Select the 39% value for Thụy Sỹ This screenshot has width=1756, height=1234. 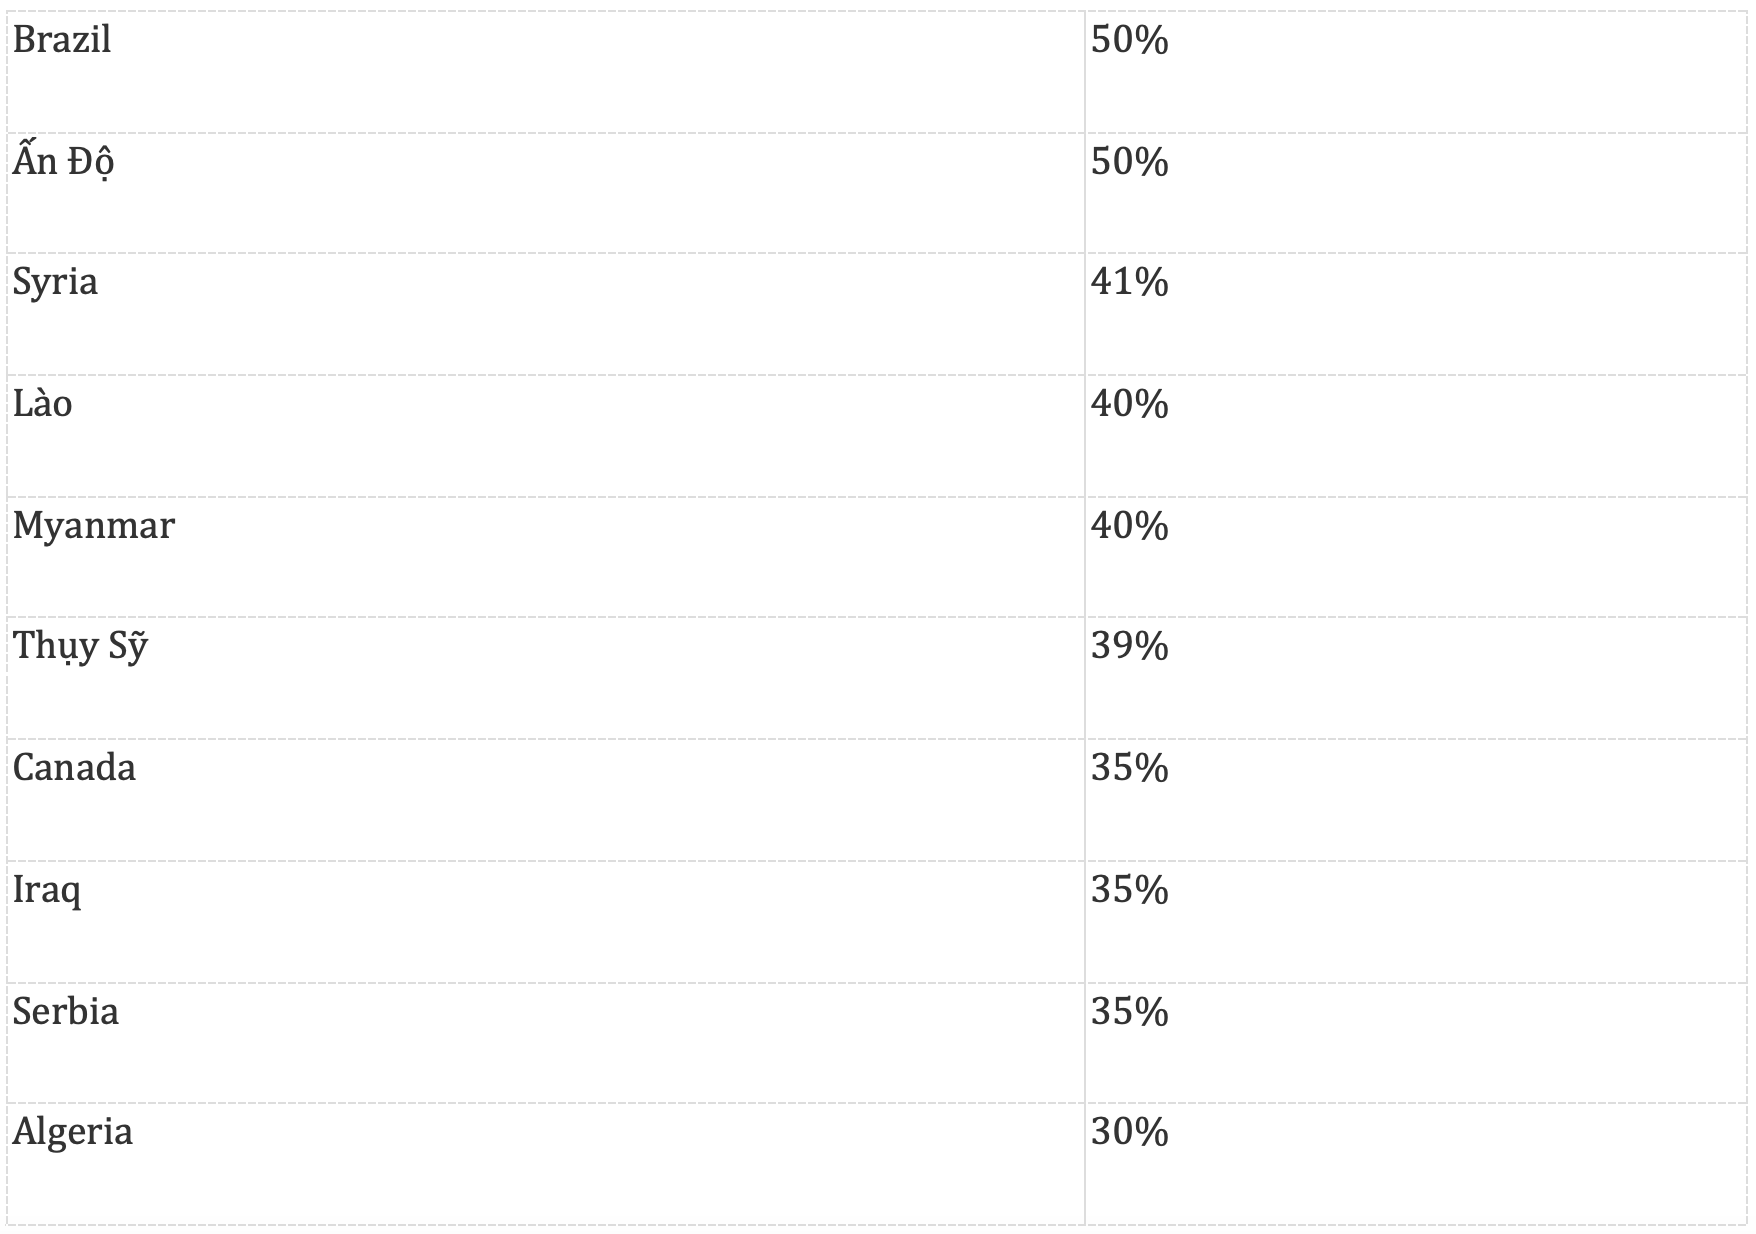point(1129,647)
